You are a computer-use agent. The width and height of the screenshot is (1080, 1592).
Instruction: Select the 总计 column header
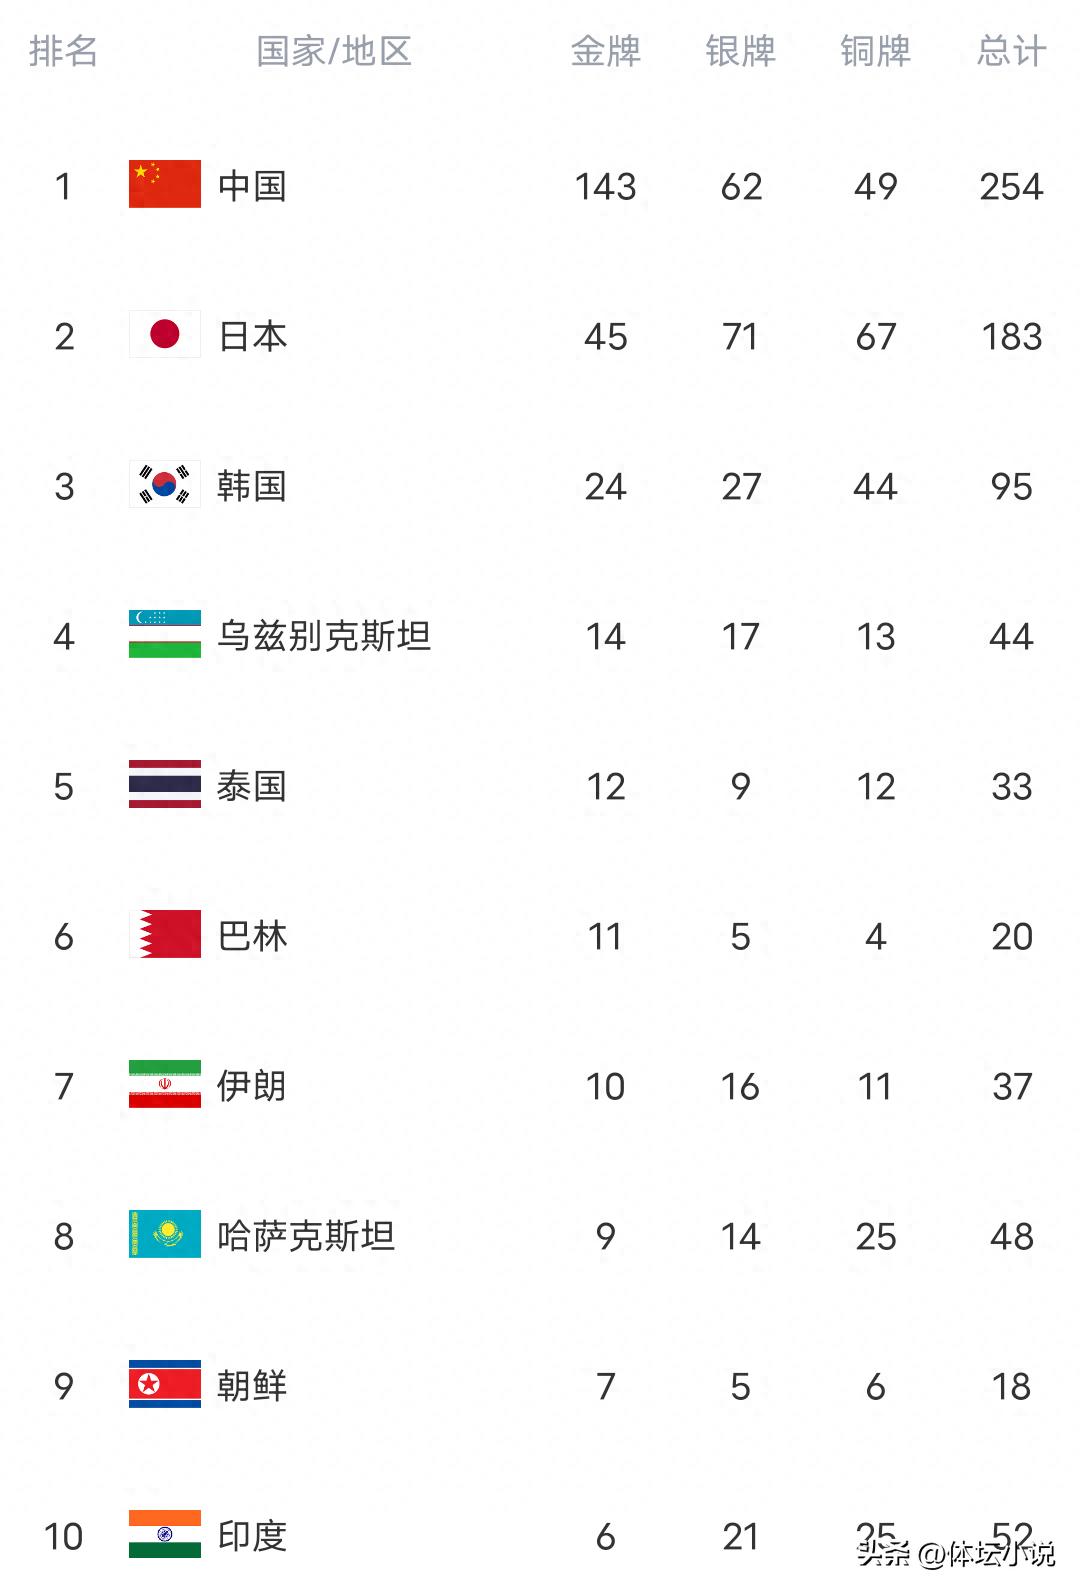point(1012,51)
